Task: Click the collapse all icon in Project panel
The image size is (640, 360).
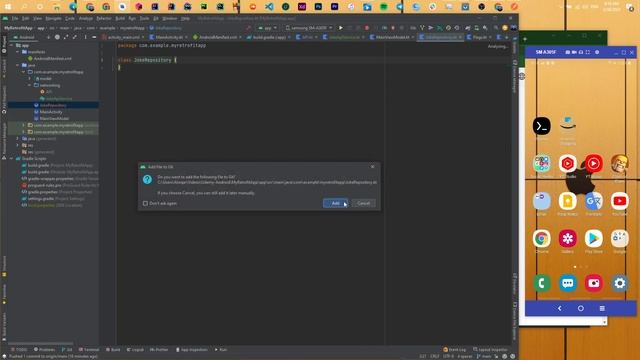Action: [74, 37]
